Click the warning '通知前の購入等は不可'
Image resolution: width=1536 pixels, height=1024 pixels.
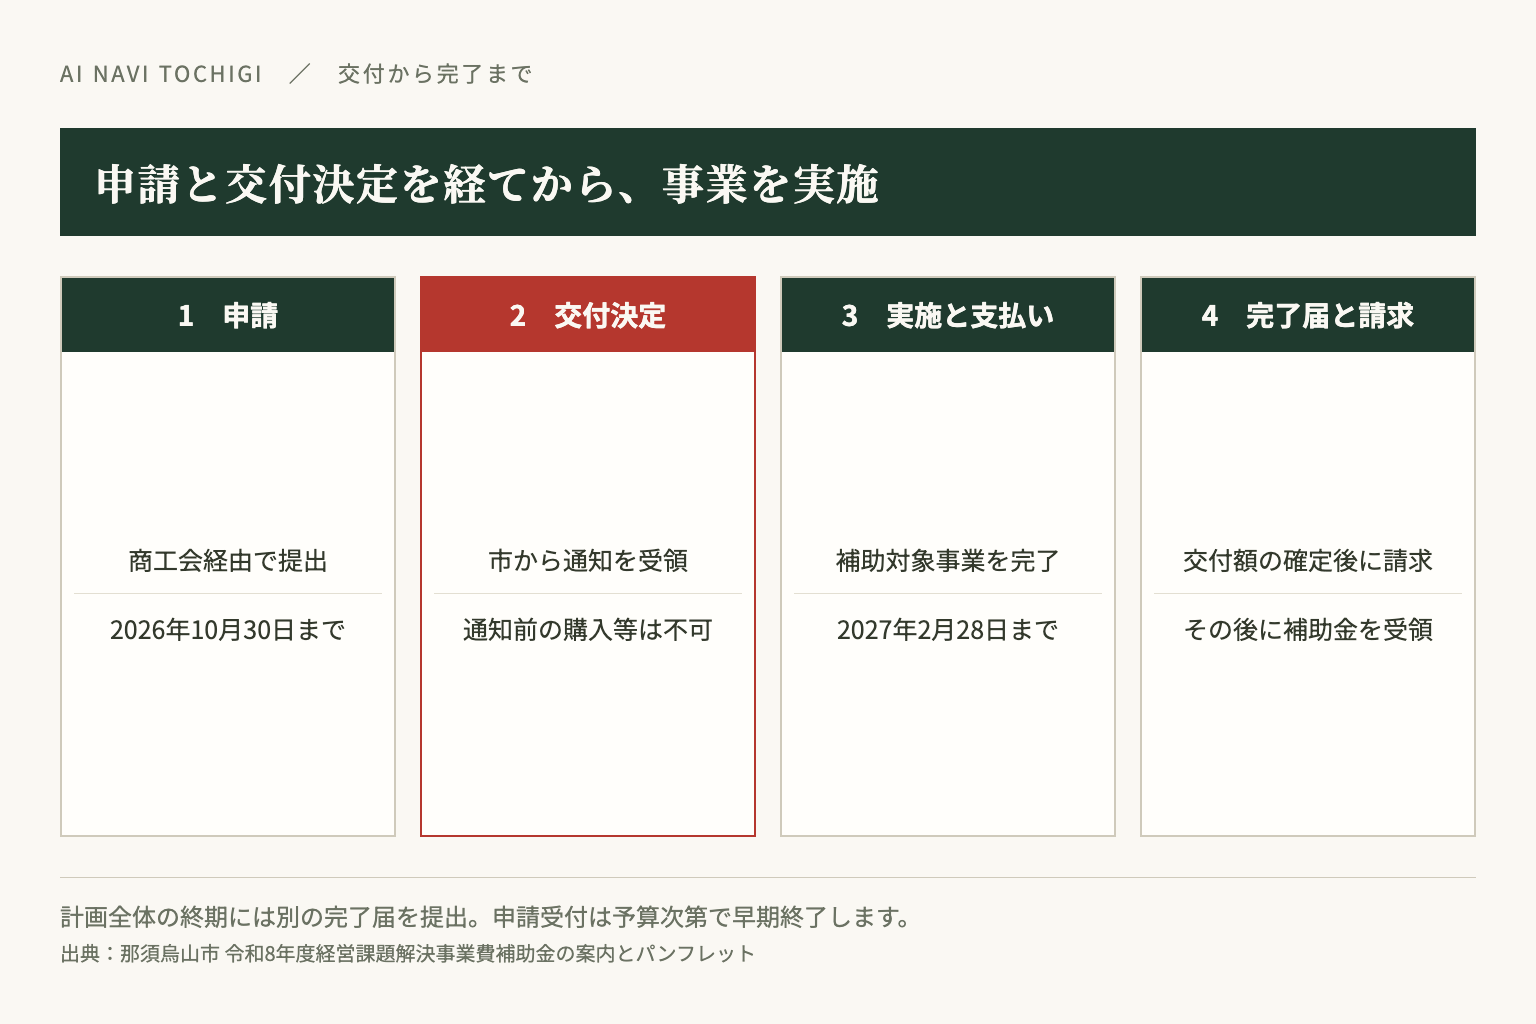tap(588, 630)
